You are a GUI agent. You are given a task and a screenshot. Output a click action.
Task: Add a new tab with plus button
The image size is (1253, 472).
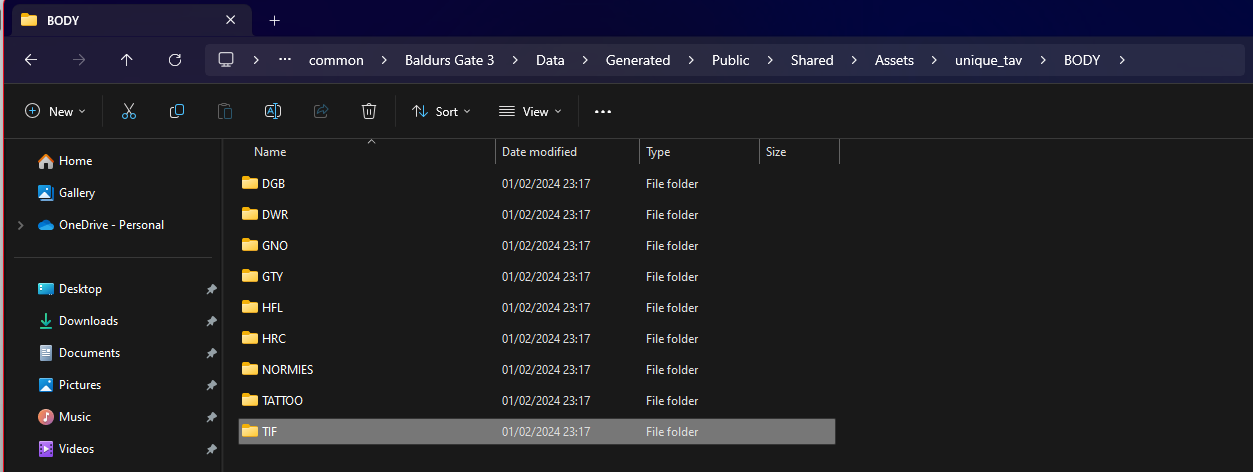click(x=275, y=20)
